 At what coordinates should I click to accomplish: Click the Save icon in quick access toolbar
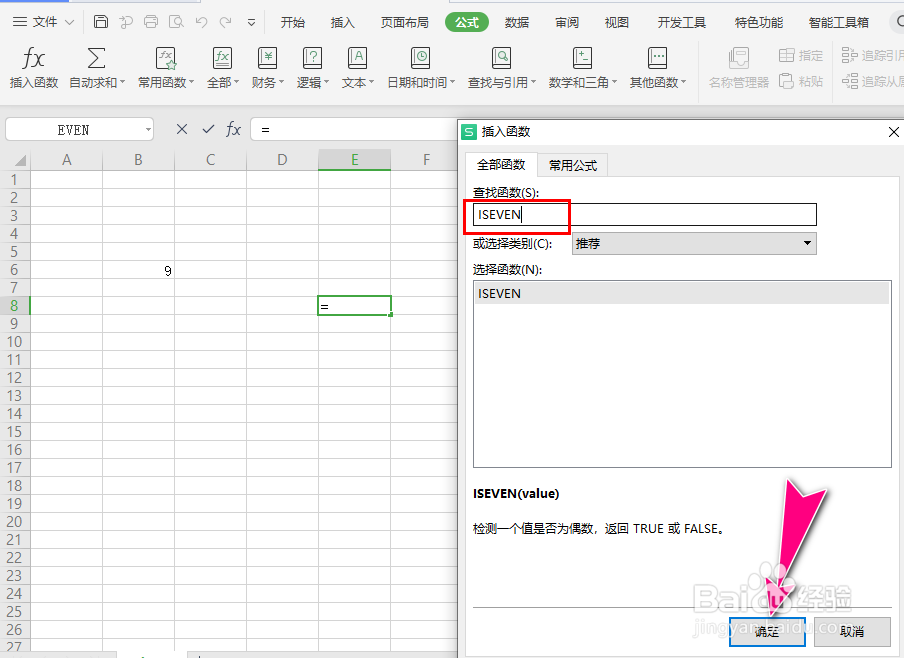pos(101,22)
